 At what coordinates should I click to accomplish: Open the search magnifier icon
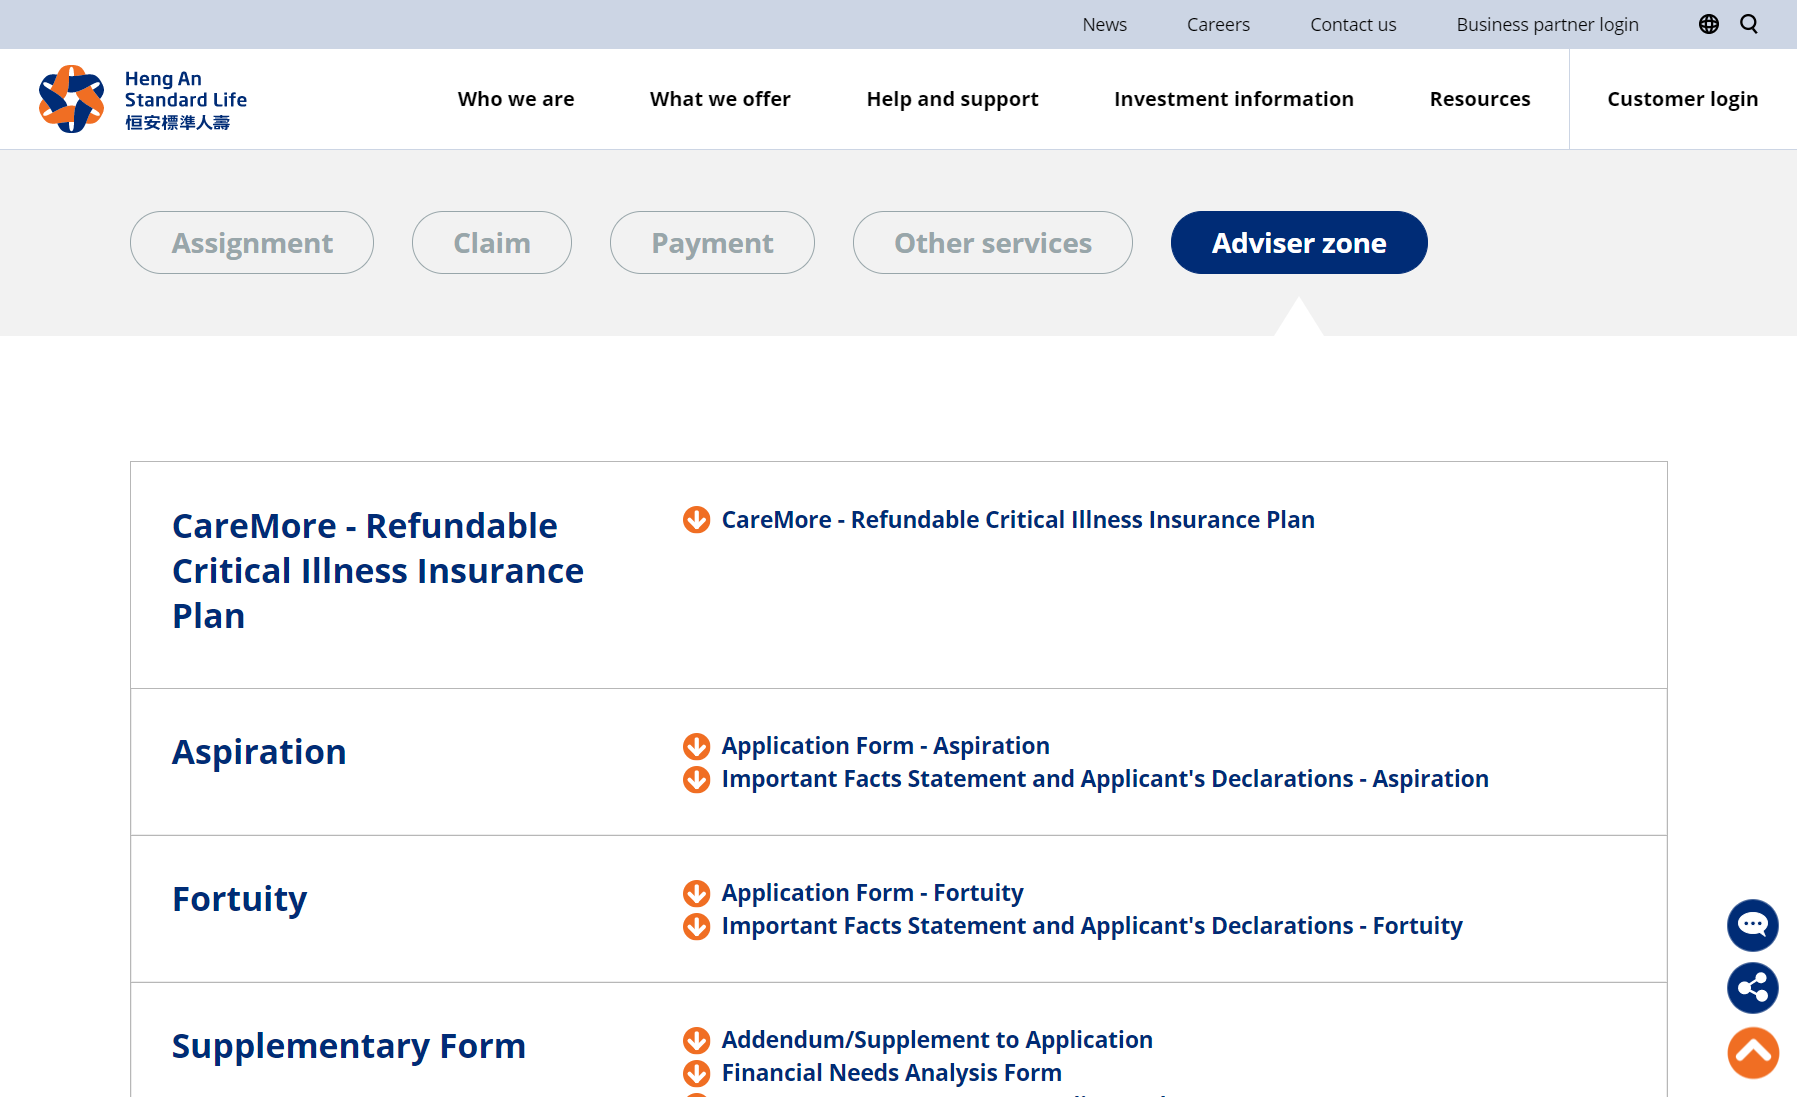[x=1749, y=24]
